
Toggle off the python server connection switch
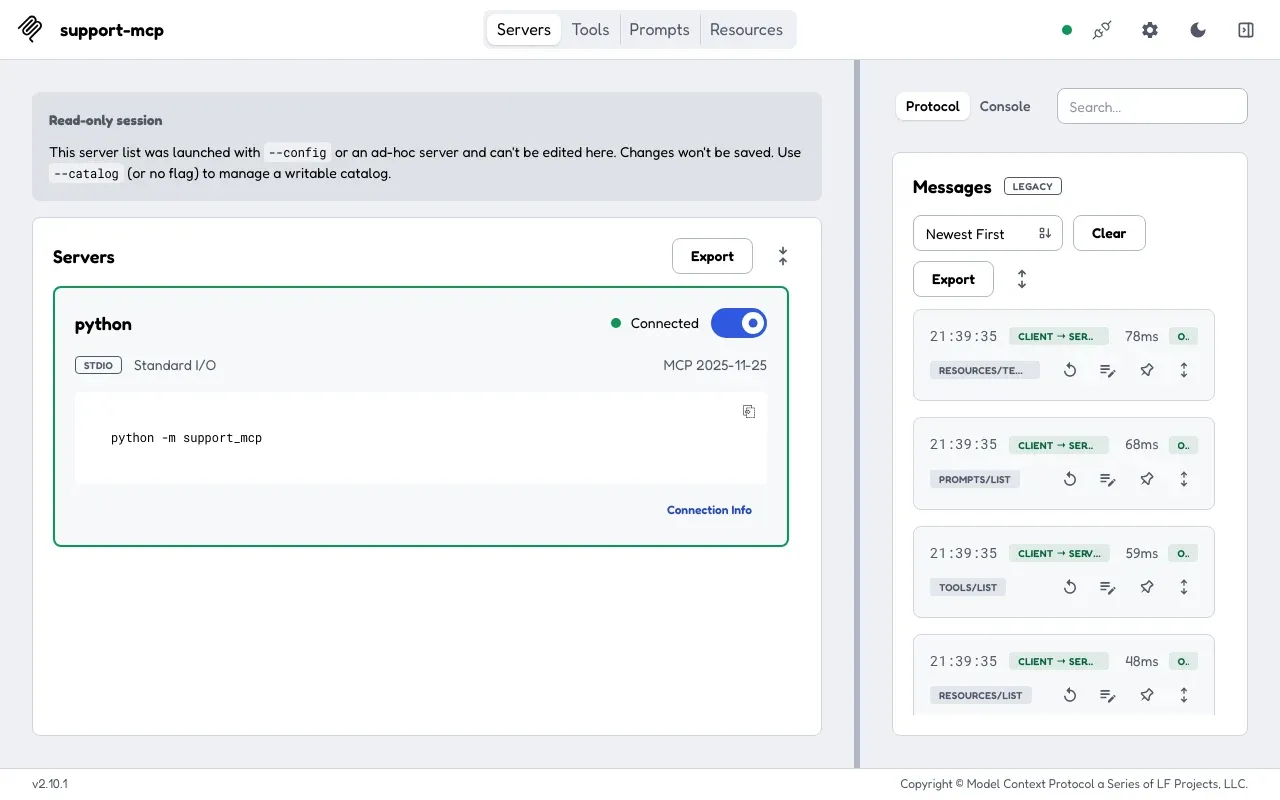[739, 323]
